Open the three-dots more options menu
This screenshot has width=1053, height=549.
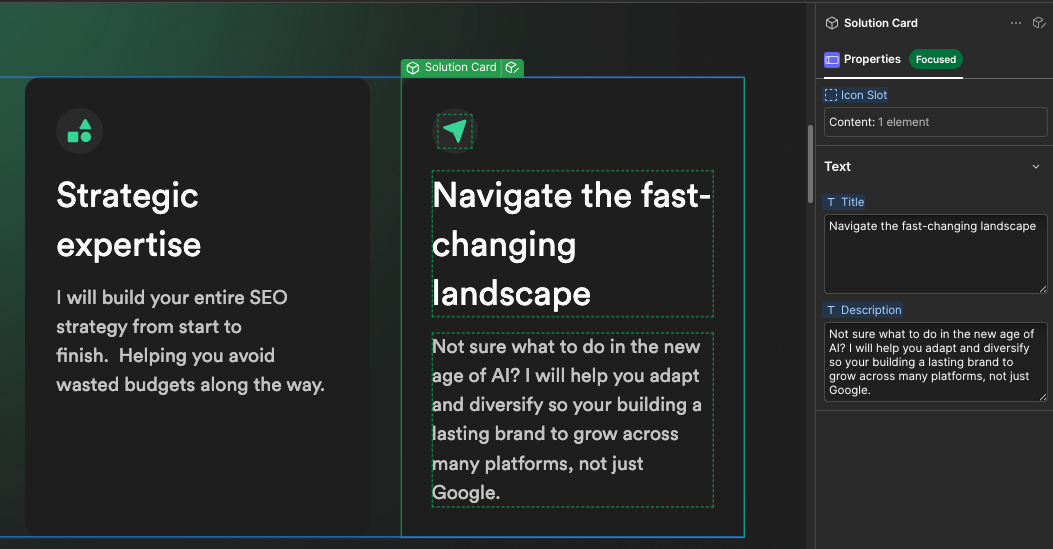[x=1015, y=23]
